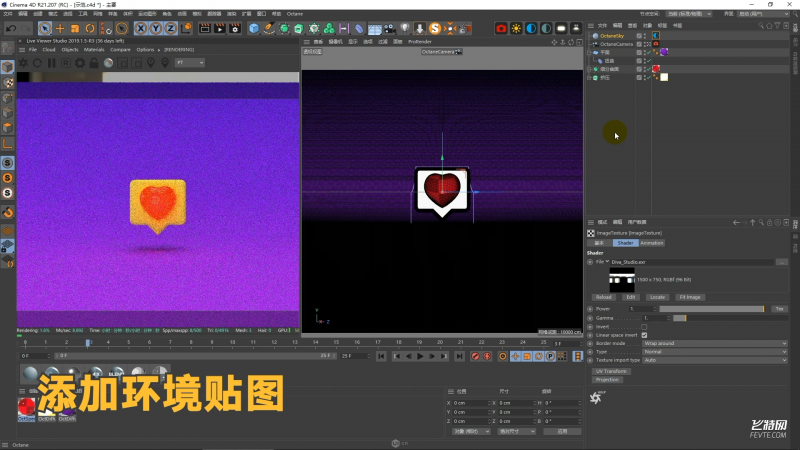
Task: Click the coordinate system cube icon
Action: [x=186, y=29]
